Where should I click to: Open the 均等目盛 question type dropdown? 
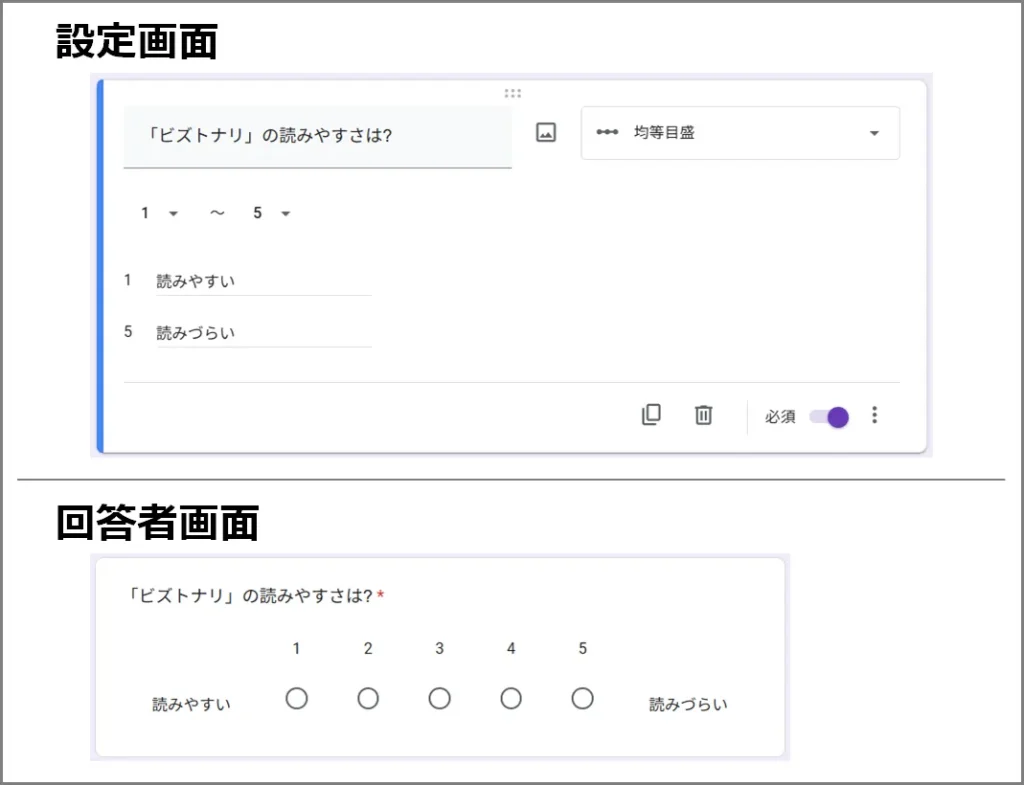coord(740,133)
